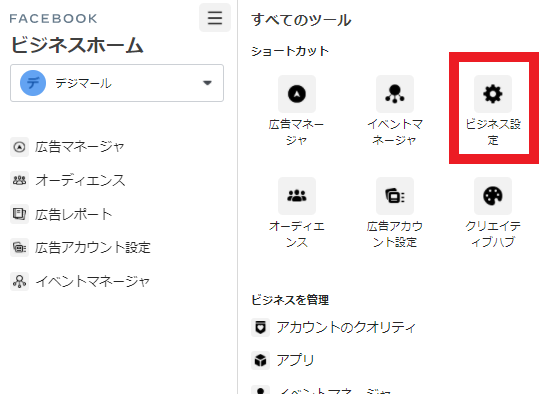
Task: Click the クリエイティブハブ shortcut label text
Action: (493, 234)
